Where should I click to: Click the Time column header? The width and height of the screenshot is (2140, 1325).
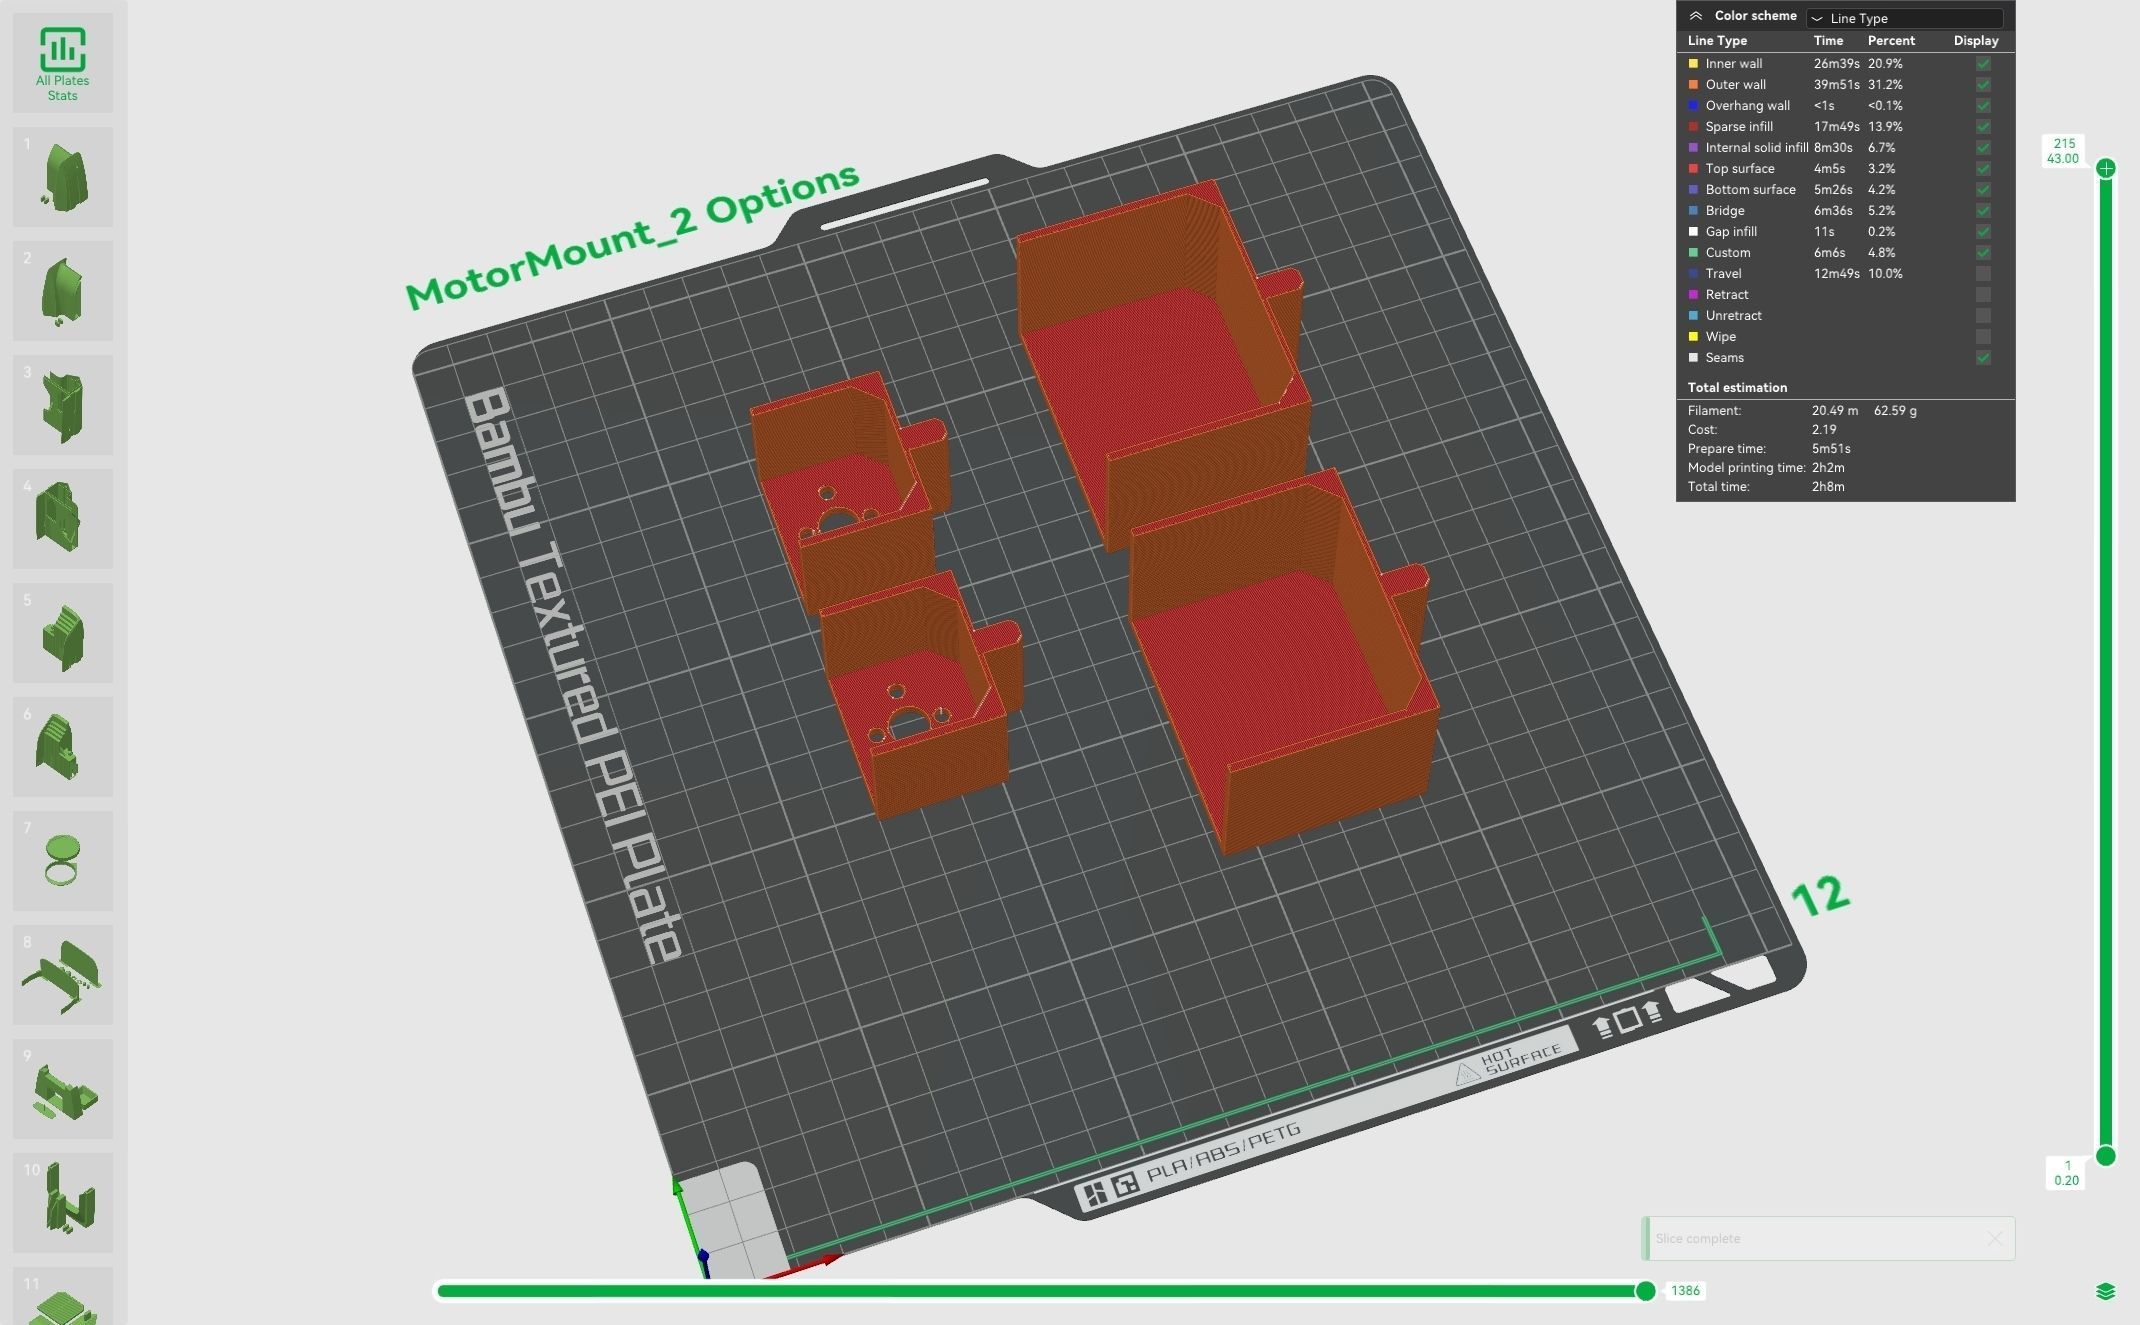(1828, 41)
